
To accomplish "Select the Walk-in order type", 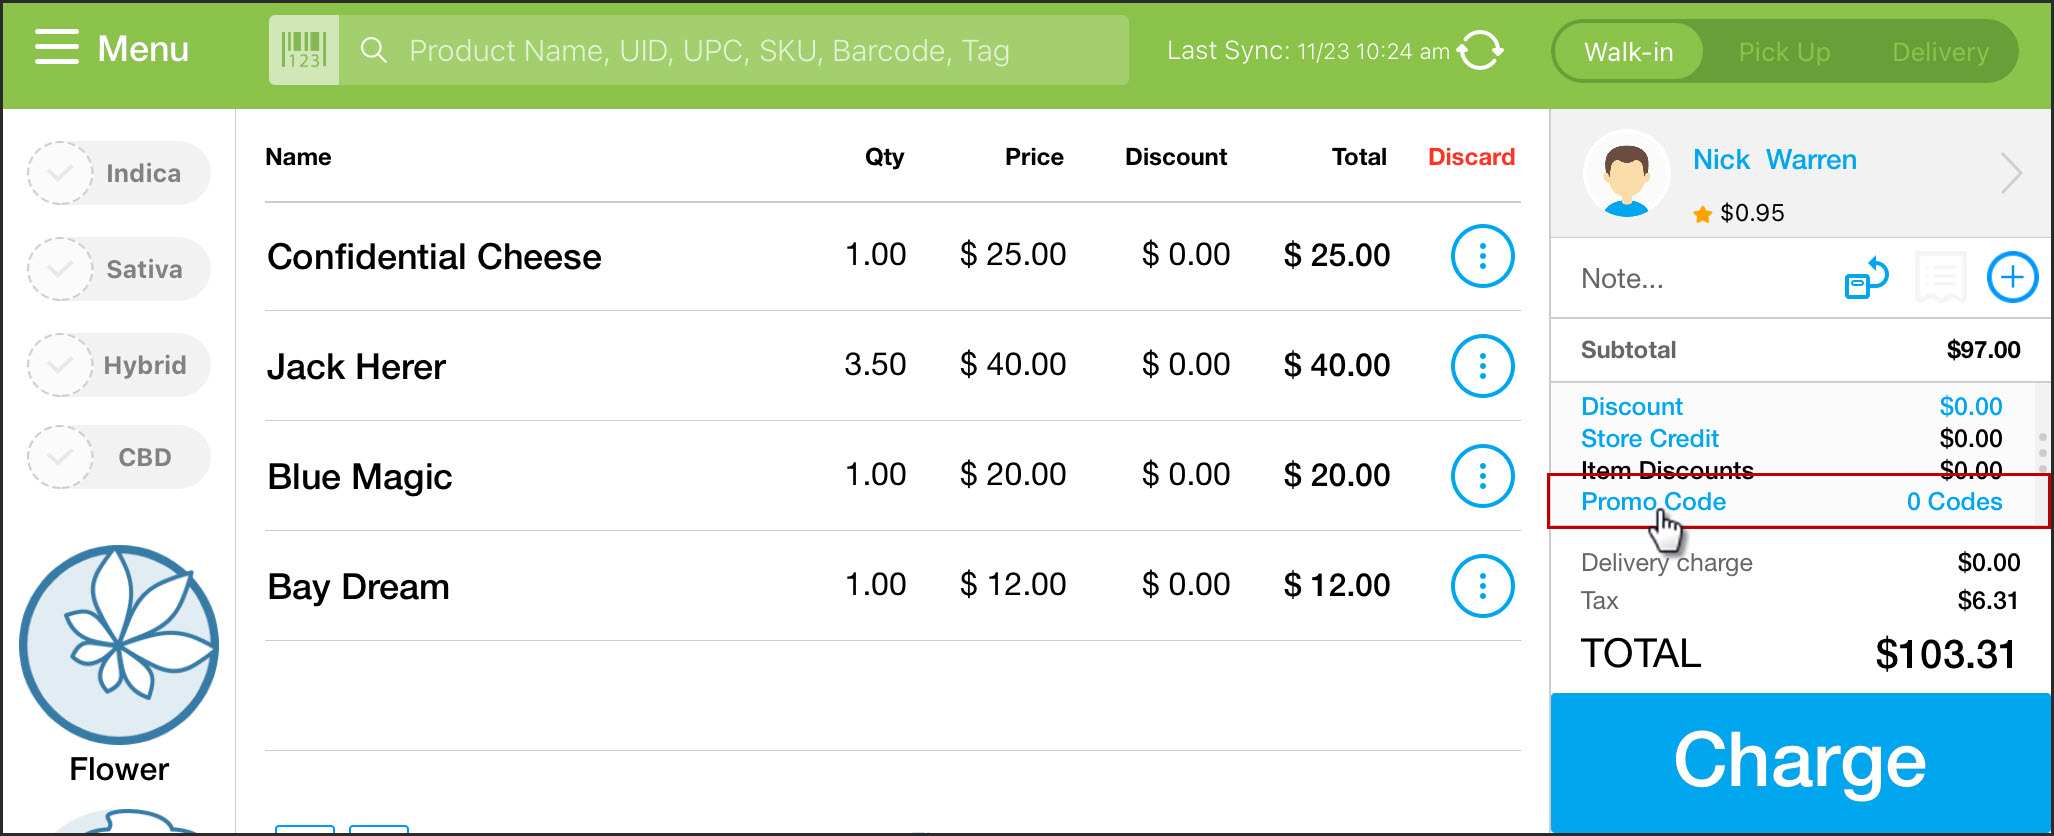I will click(1628, 52).
